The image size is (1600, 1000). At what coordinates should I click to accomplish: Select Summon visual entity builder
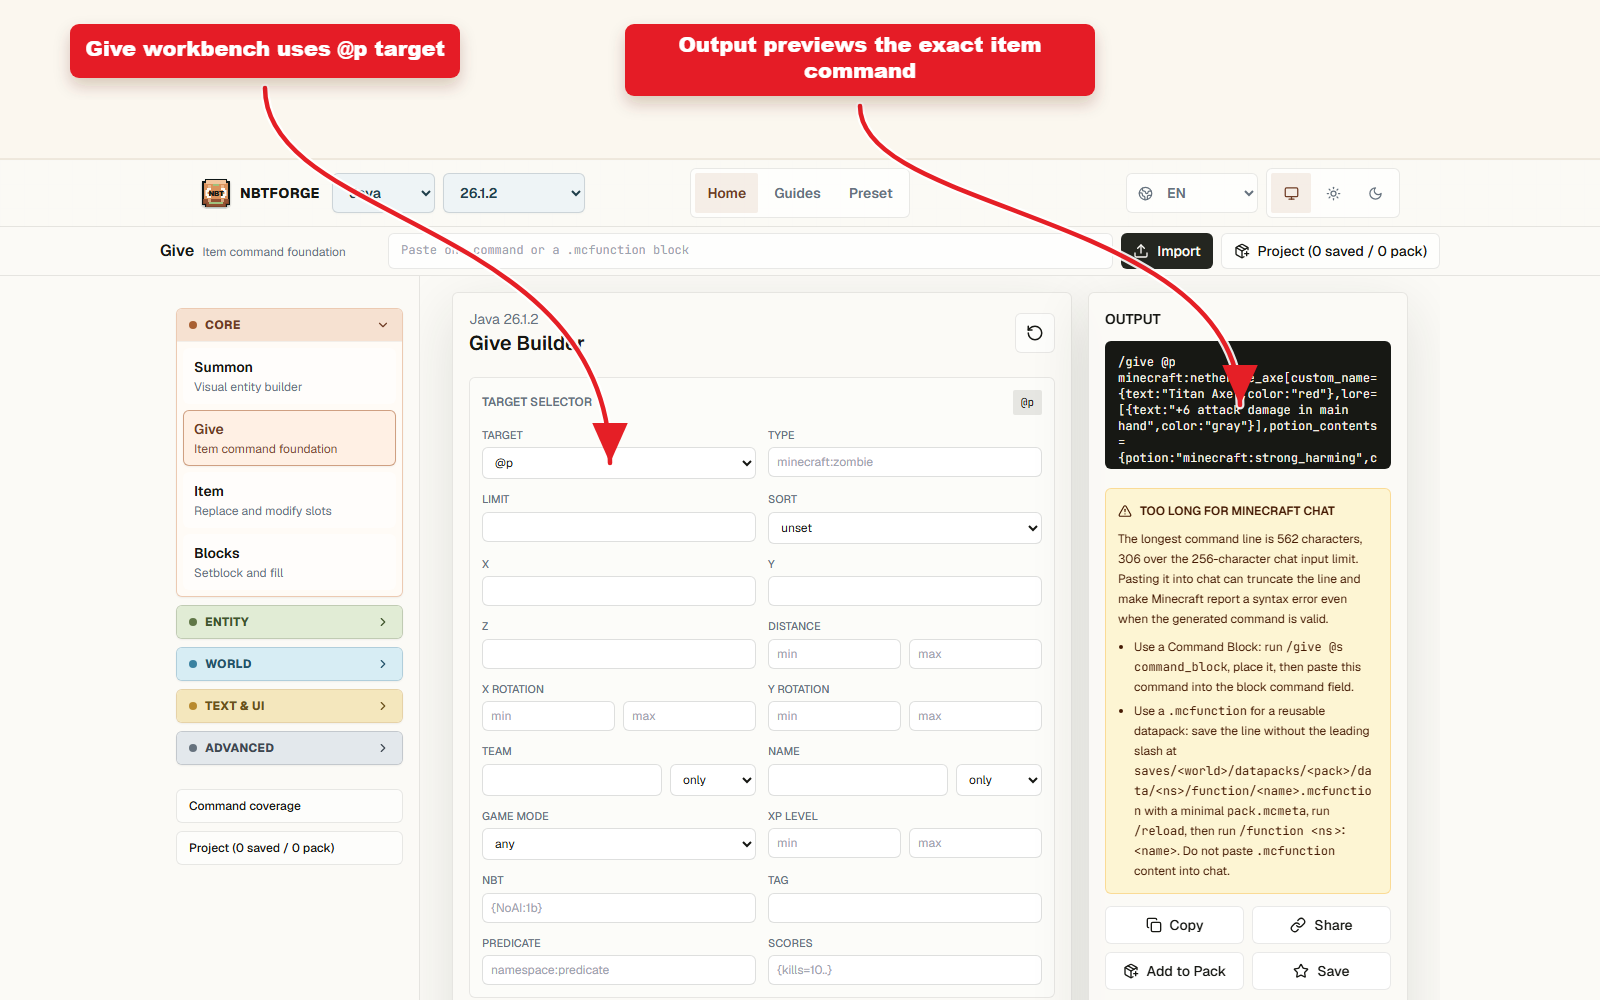(289, 376)
